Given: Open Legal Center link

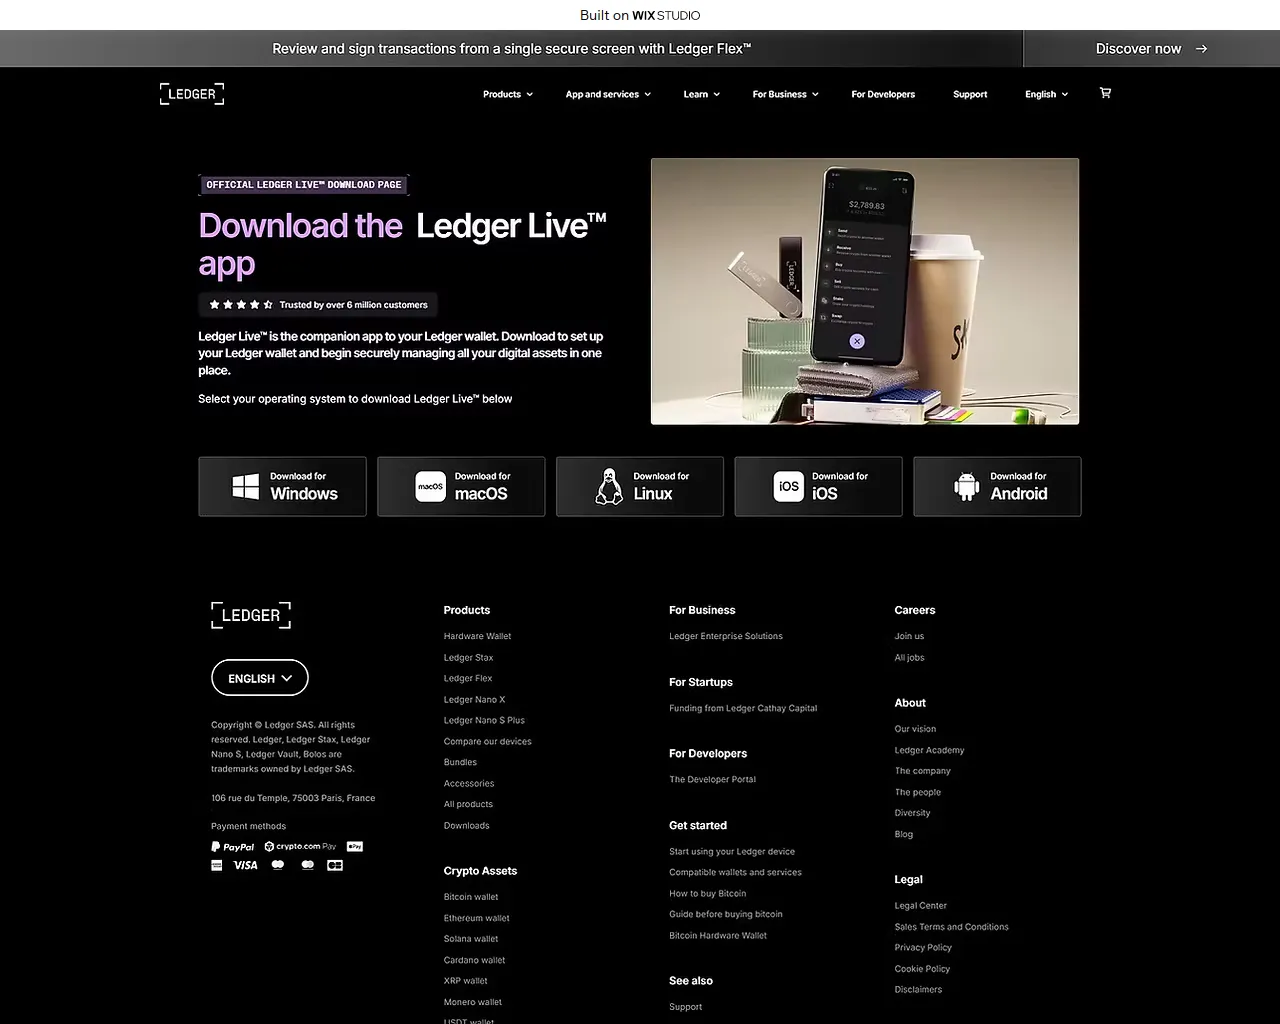Looking at the screenshot, I should point(920,906).
